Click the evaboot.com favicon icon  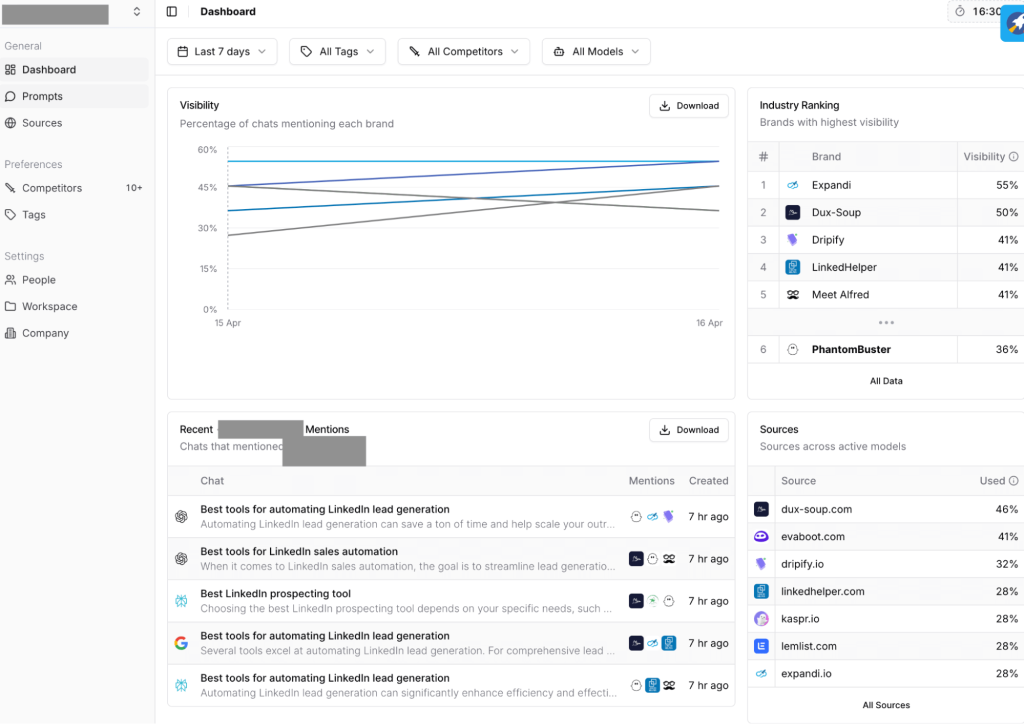[761, 537]
